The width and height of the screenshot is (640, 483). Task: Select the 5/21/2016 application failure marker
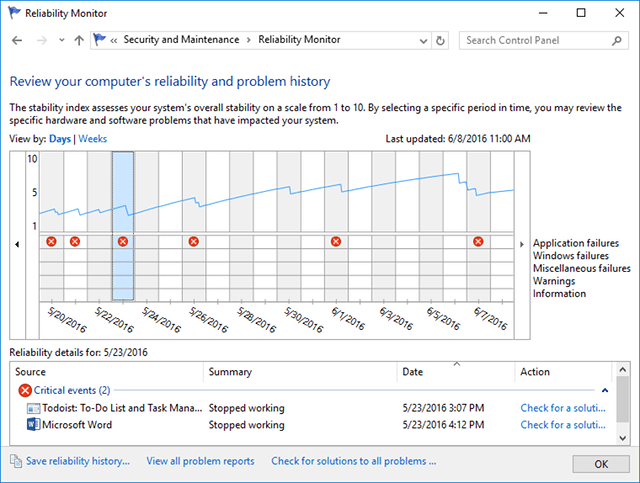coord(75,242)
